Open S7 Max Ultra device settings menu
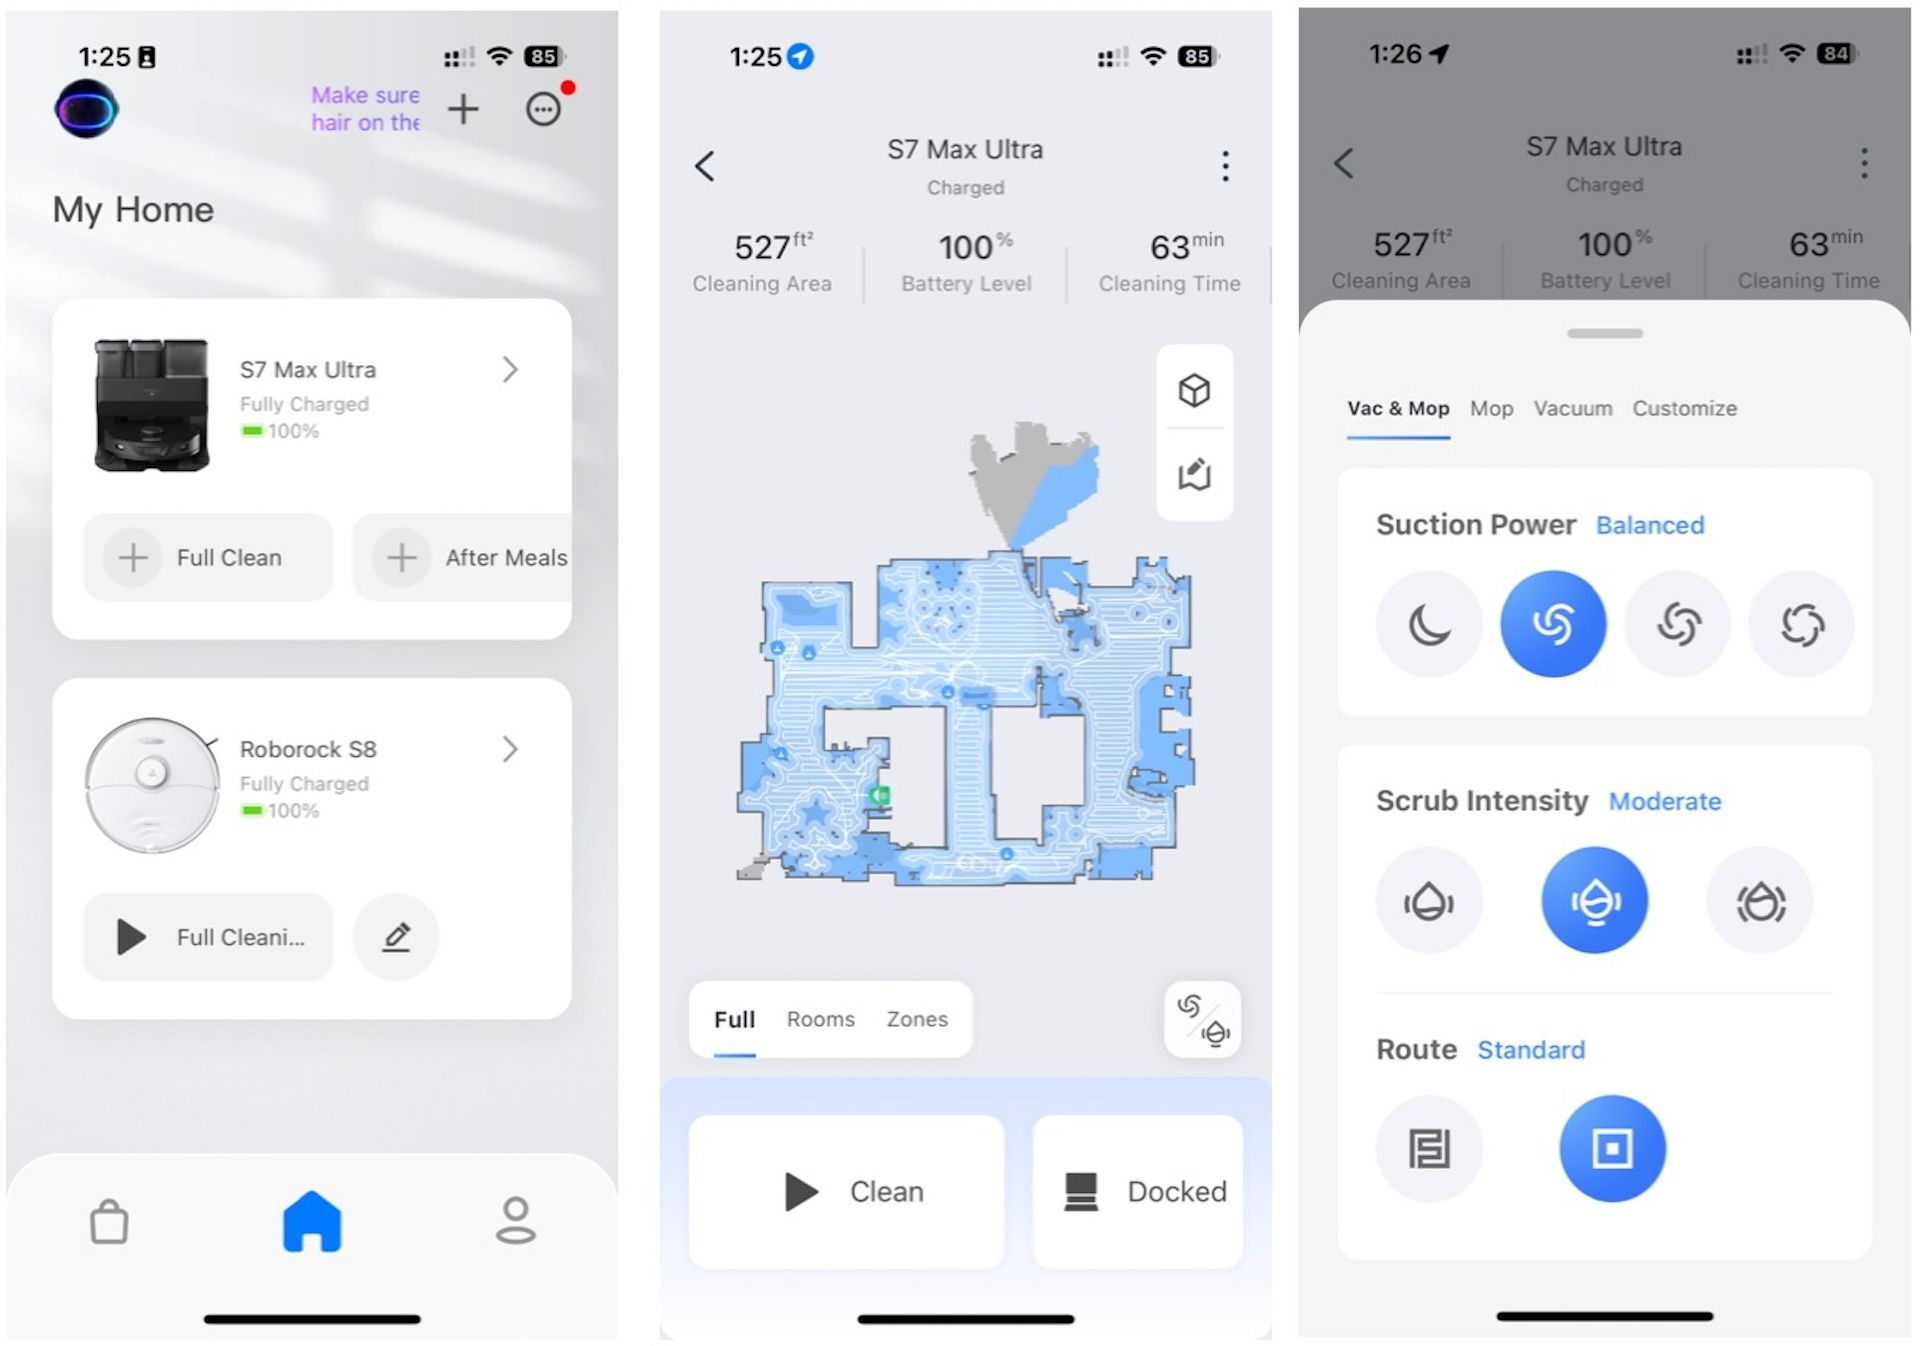The image size is (1920, 1346). (x=1224, y=165)
